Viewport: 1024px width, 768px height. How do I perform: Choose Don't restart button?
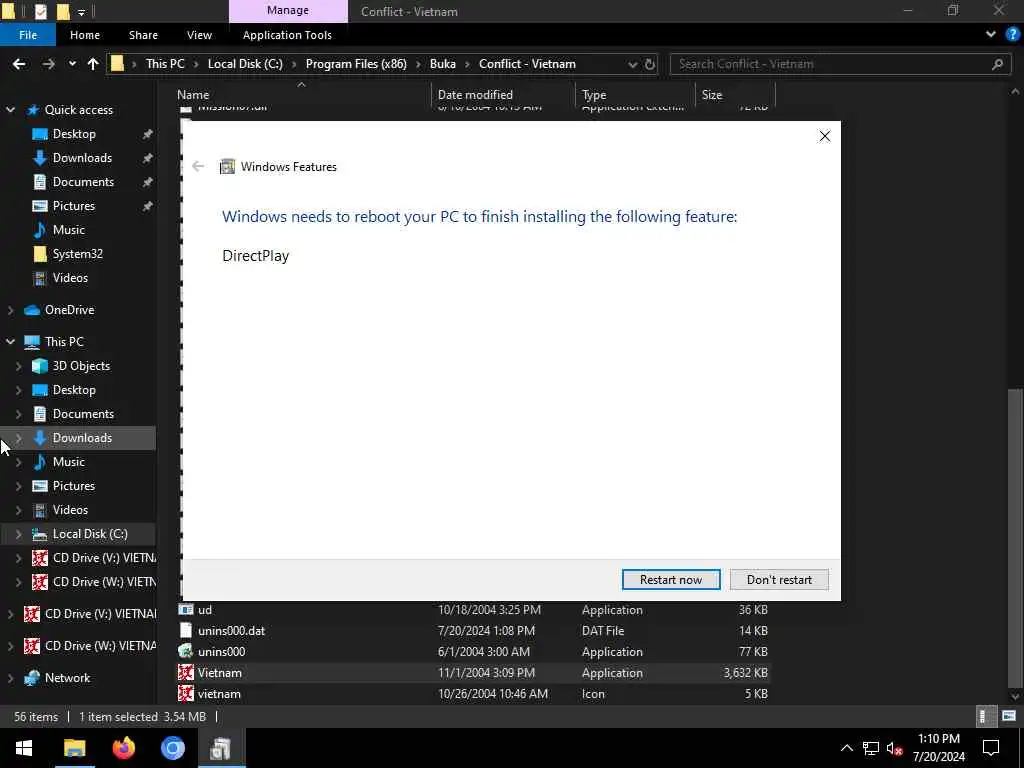pyautogui.click(x=779, y=579)
